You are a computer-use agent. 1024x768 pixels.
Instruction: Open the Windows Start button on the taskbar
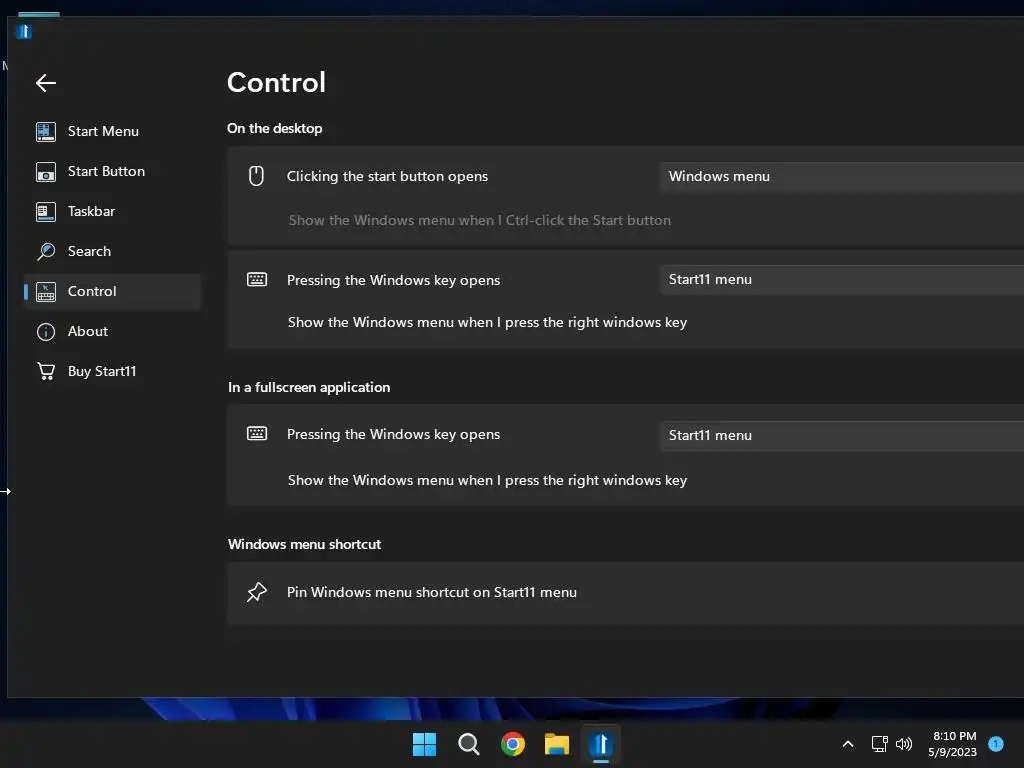pyautogui.click(x=424, y=744)
